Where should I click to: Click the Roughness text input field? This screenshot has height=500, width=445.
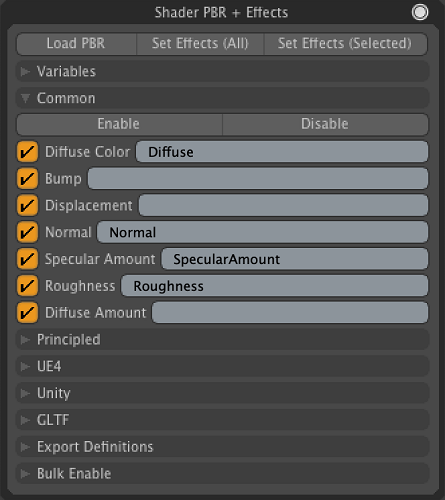click(x=274, y=286)
